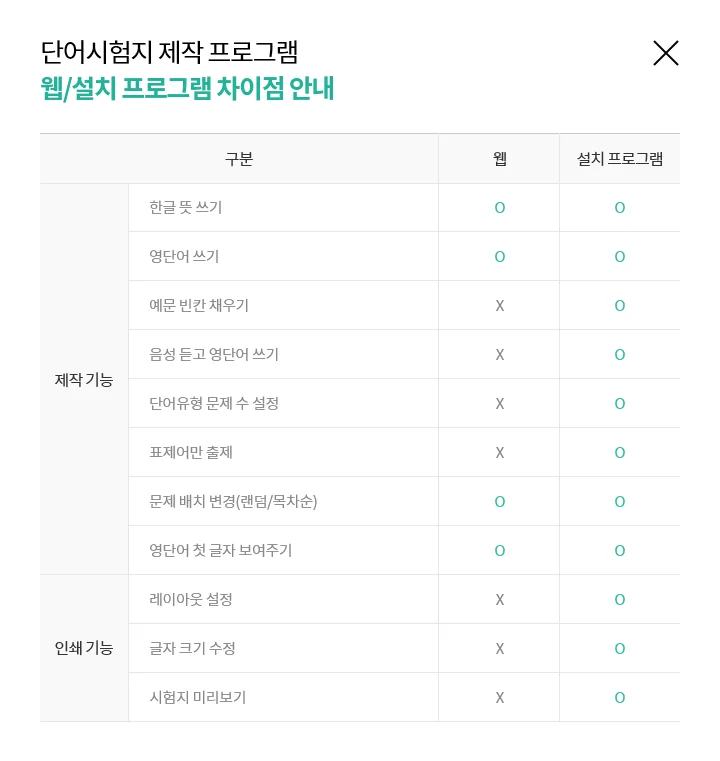Click the 설치 프로그램 O mark for 시험지 미리보기
720x761 pixels.
pos(620,698)
